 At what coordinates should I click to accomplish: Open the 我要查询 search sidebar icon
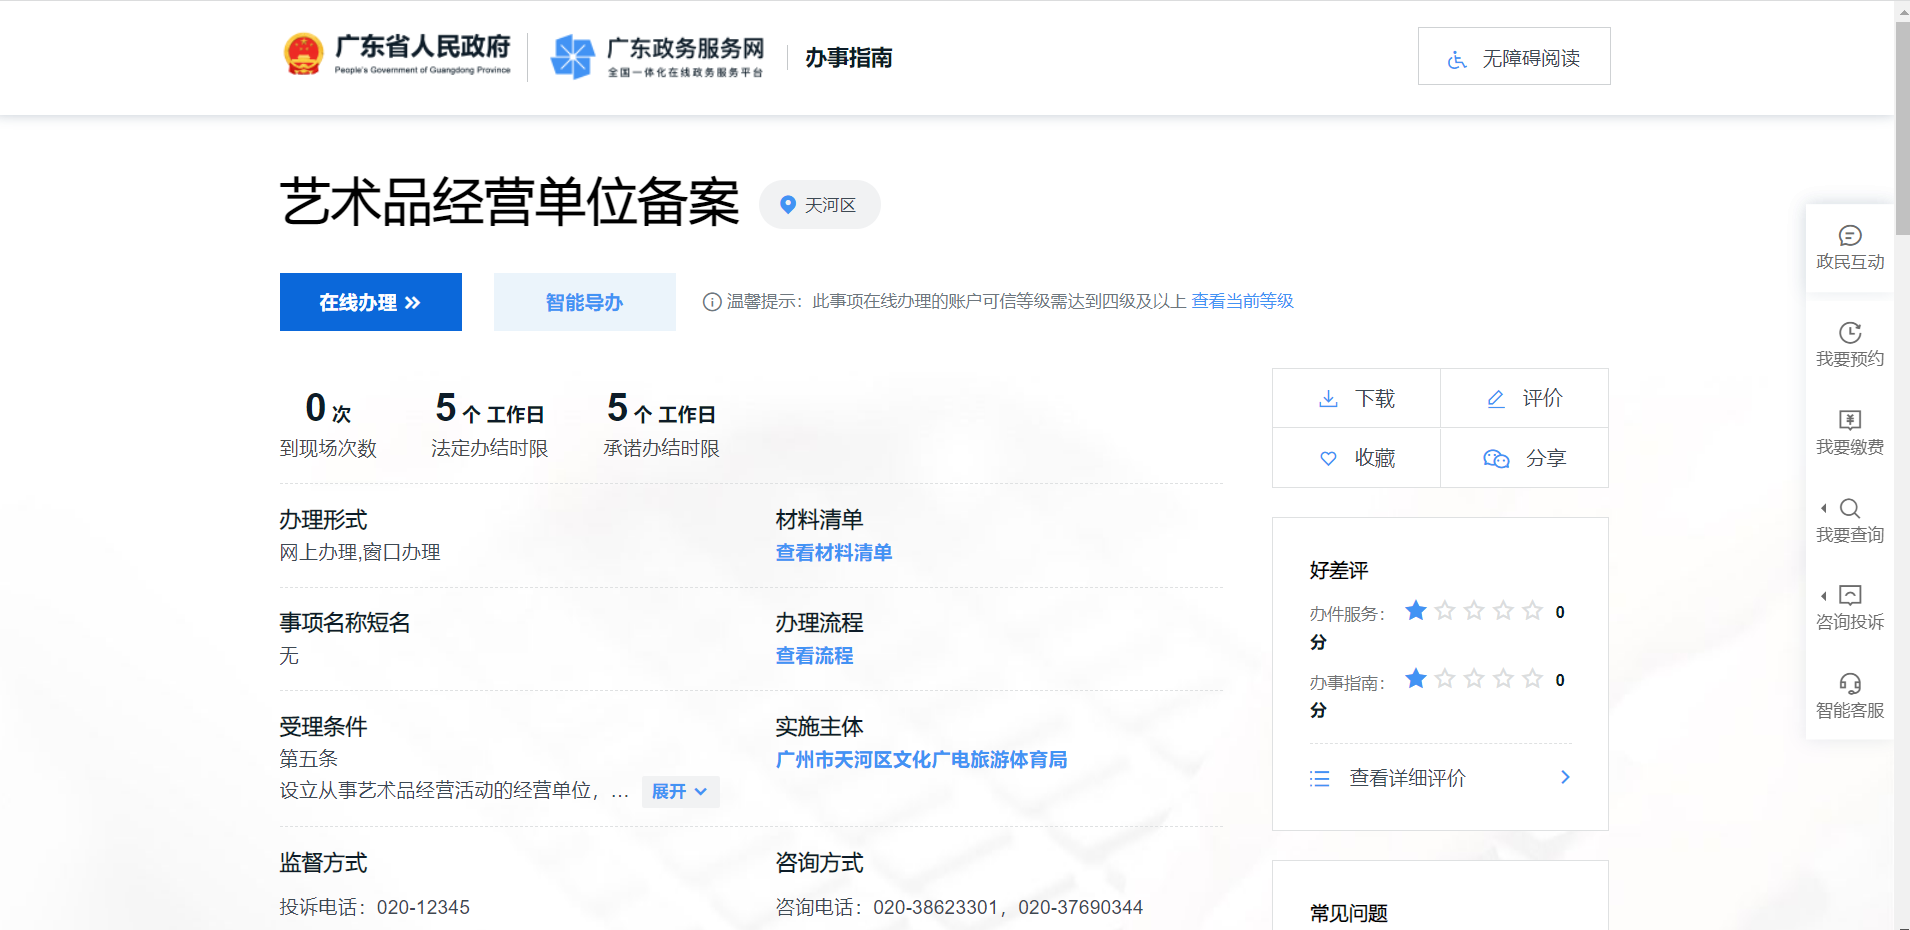pyautogui.click(x=1849, y=509)
